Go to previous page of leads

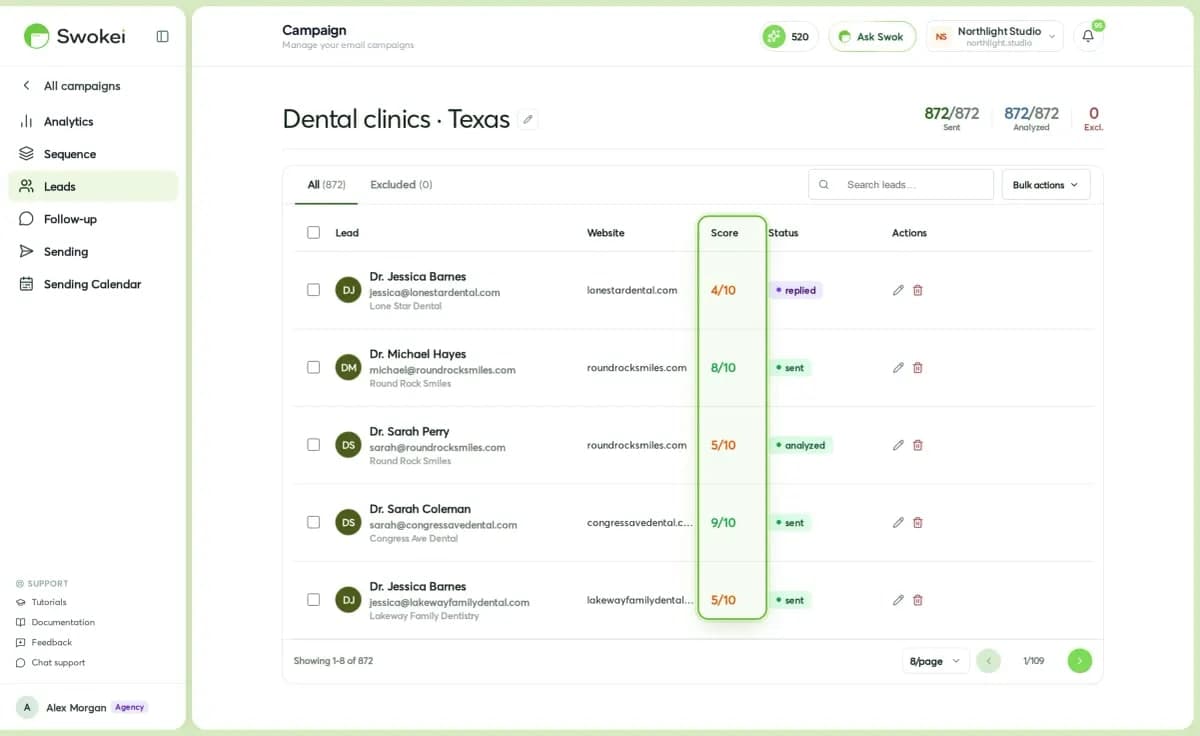click(988, 661)
